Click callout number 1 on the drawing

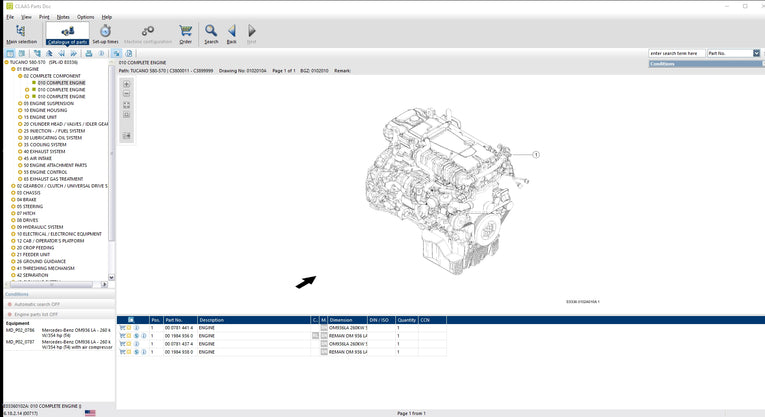point(535,155)
